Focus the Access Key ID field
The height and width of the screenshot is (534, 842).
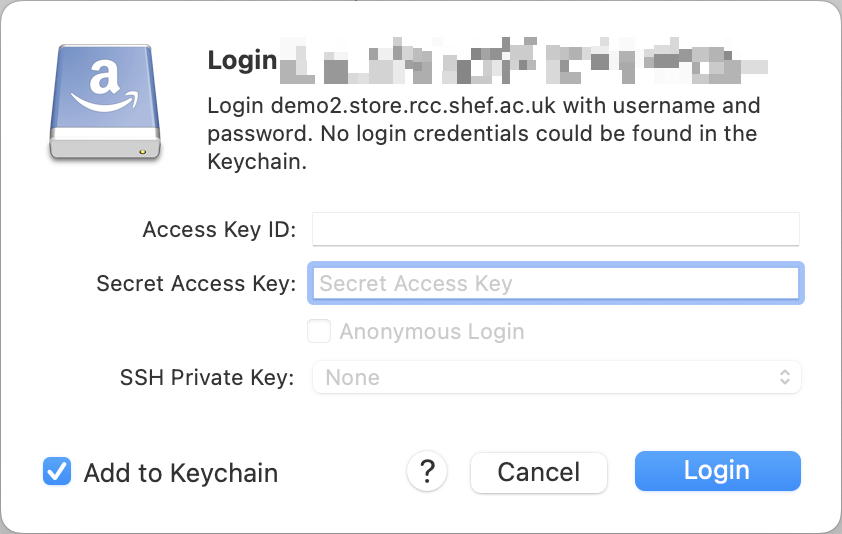(555, 229)
